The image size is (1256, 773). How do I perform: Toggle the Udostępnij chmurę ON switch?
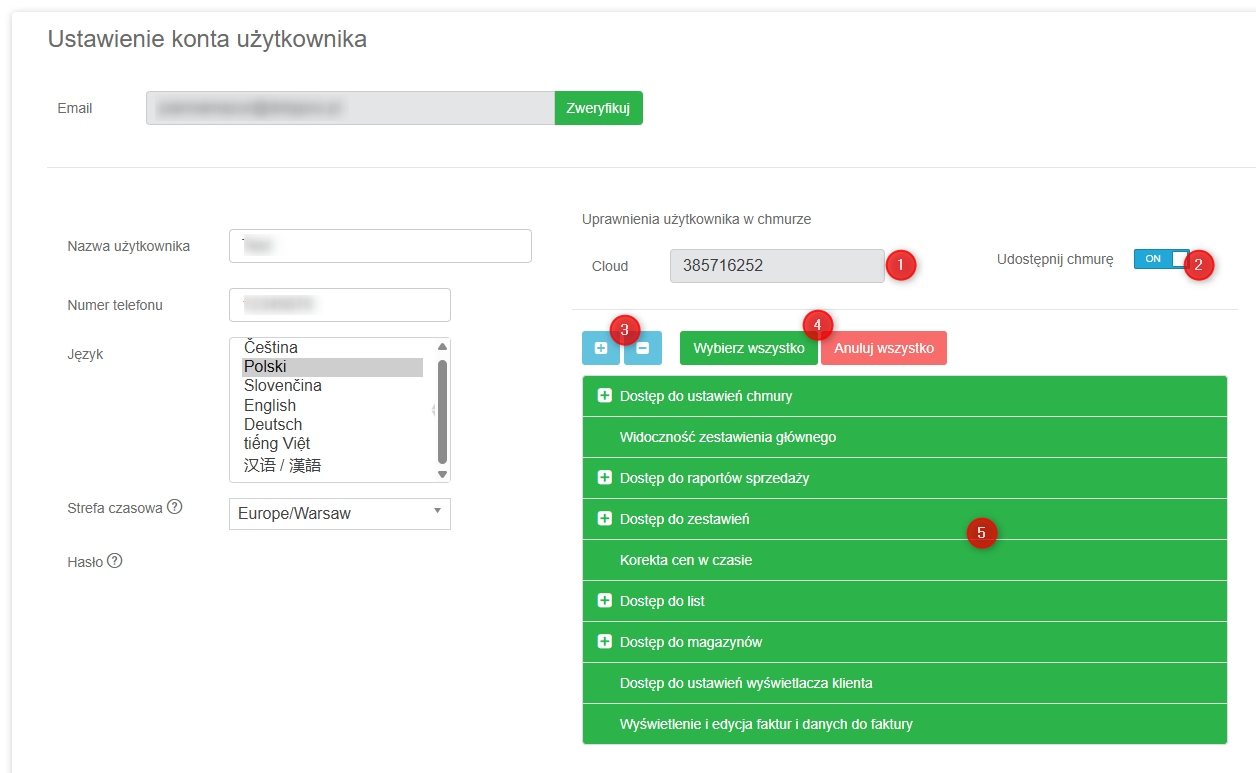pyautogui.click(x=1161, y=259)
